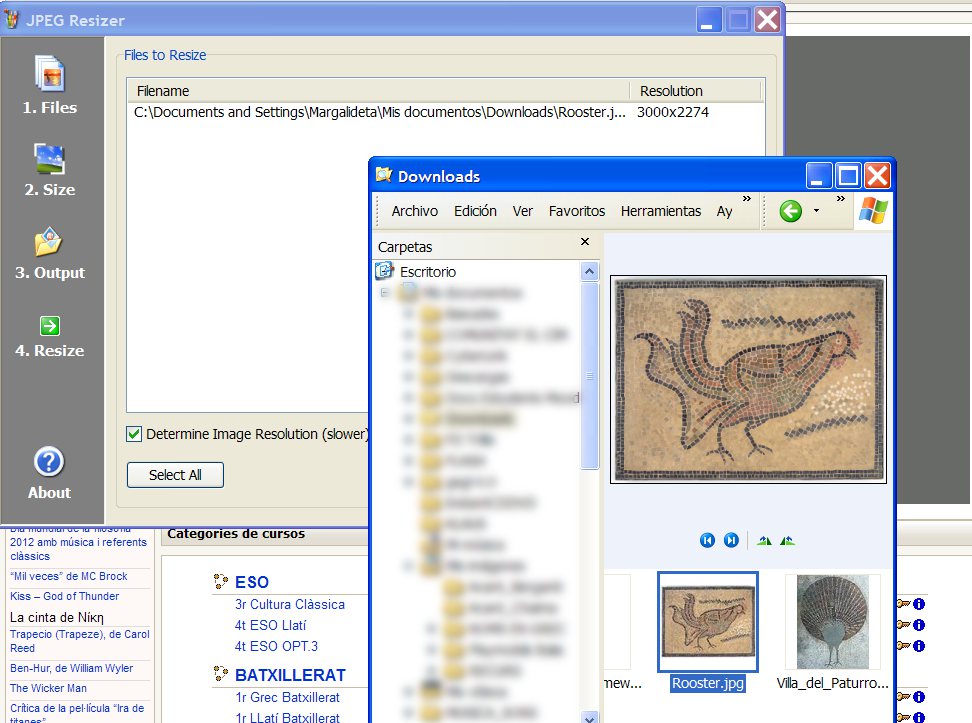Click the Resolution column header

point(696,91)
